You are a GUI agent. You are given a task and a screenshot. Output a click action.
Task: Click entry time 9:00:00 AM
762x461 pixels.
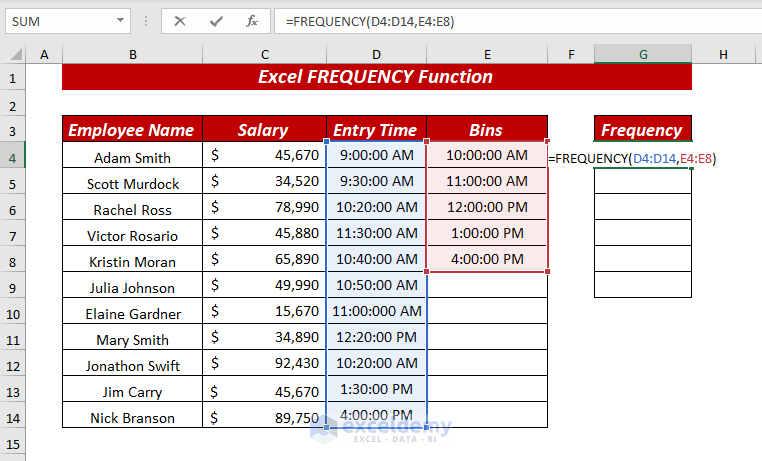(x=377, y=155)
